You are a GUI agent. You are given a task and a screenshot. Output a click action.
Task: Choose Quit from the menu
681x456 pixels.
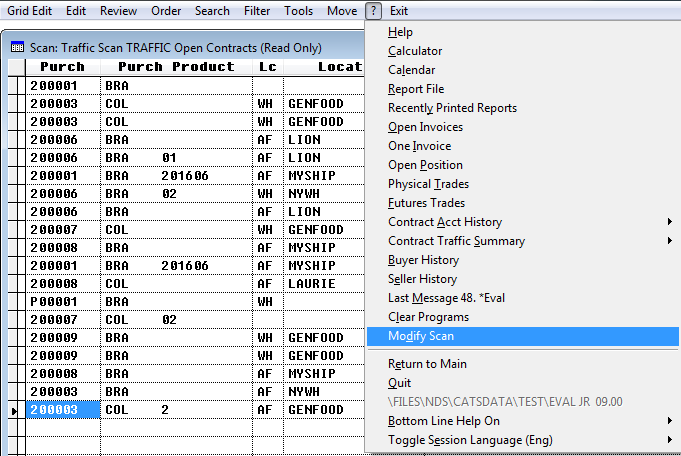tap(399, 383)
